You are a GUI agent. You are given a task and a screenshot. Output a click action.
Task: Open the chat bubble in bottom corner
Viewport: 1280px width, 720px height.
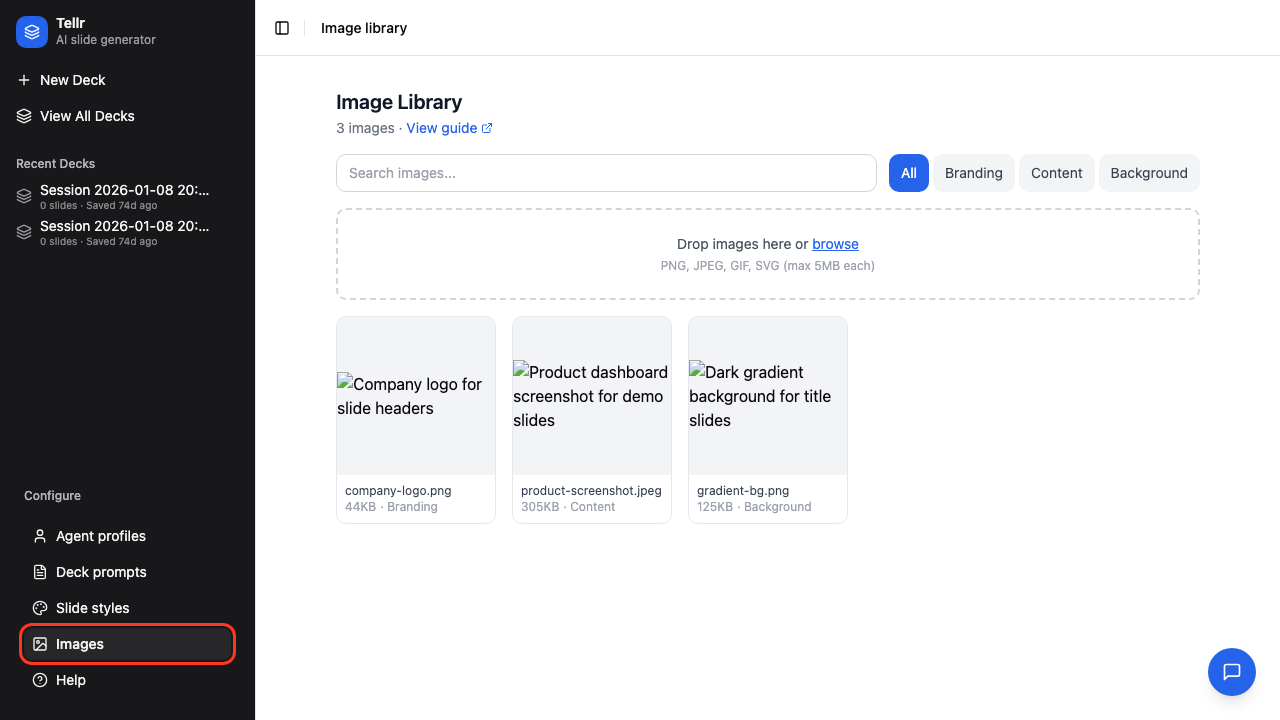coord(1231,671)
